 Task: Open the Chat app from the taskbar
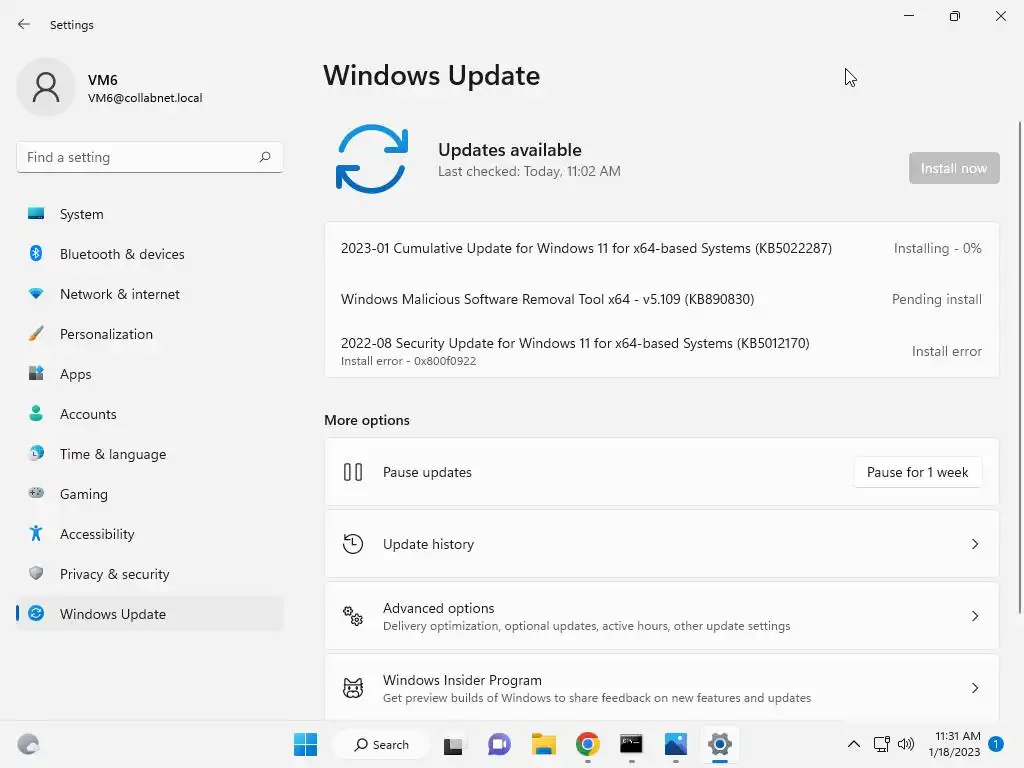[499, 744]
